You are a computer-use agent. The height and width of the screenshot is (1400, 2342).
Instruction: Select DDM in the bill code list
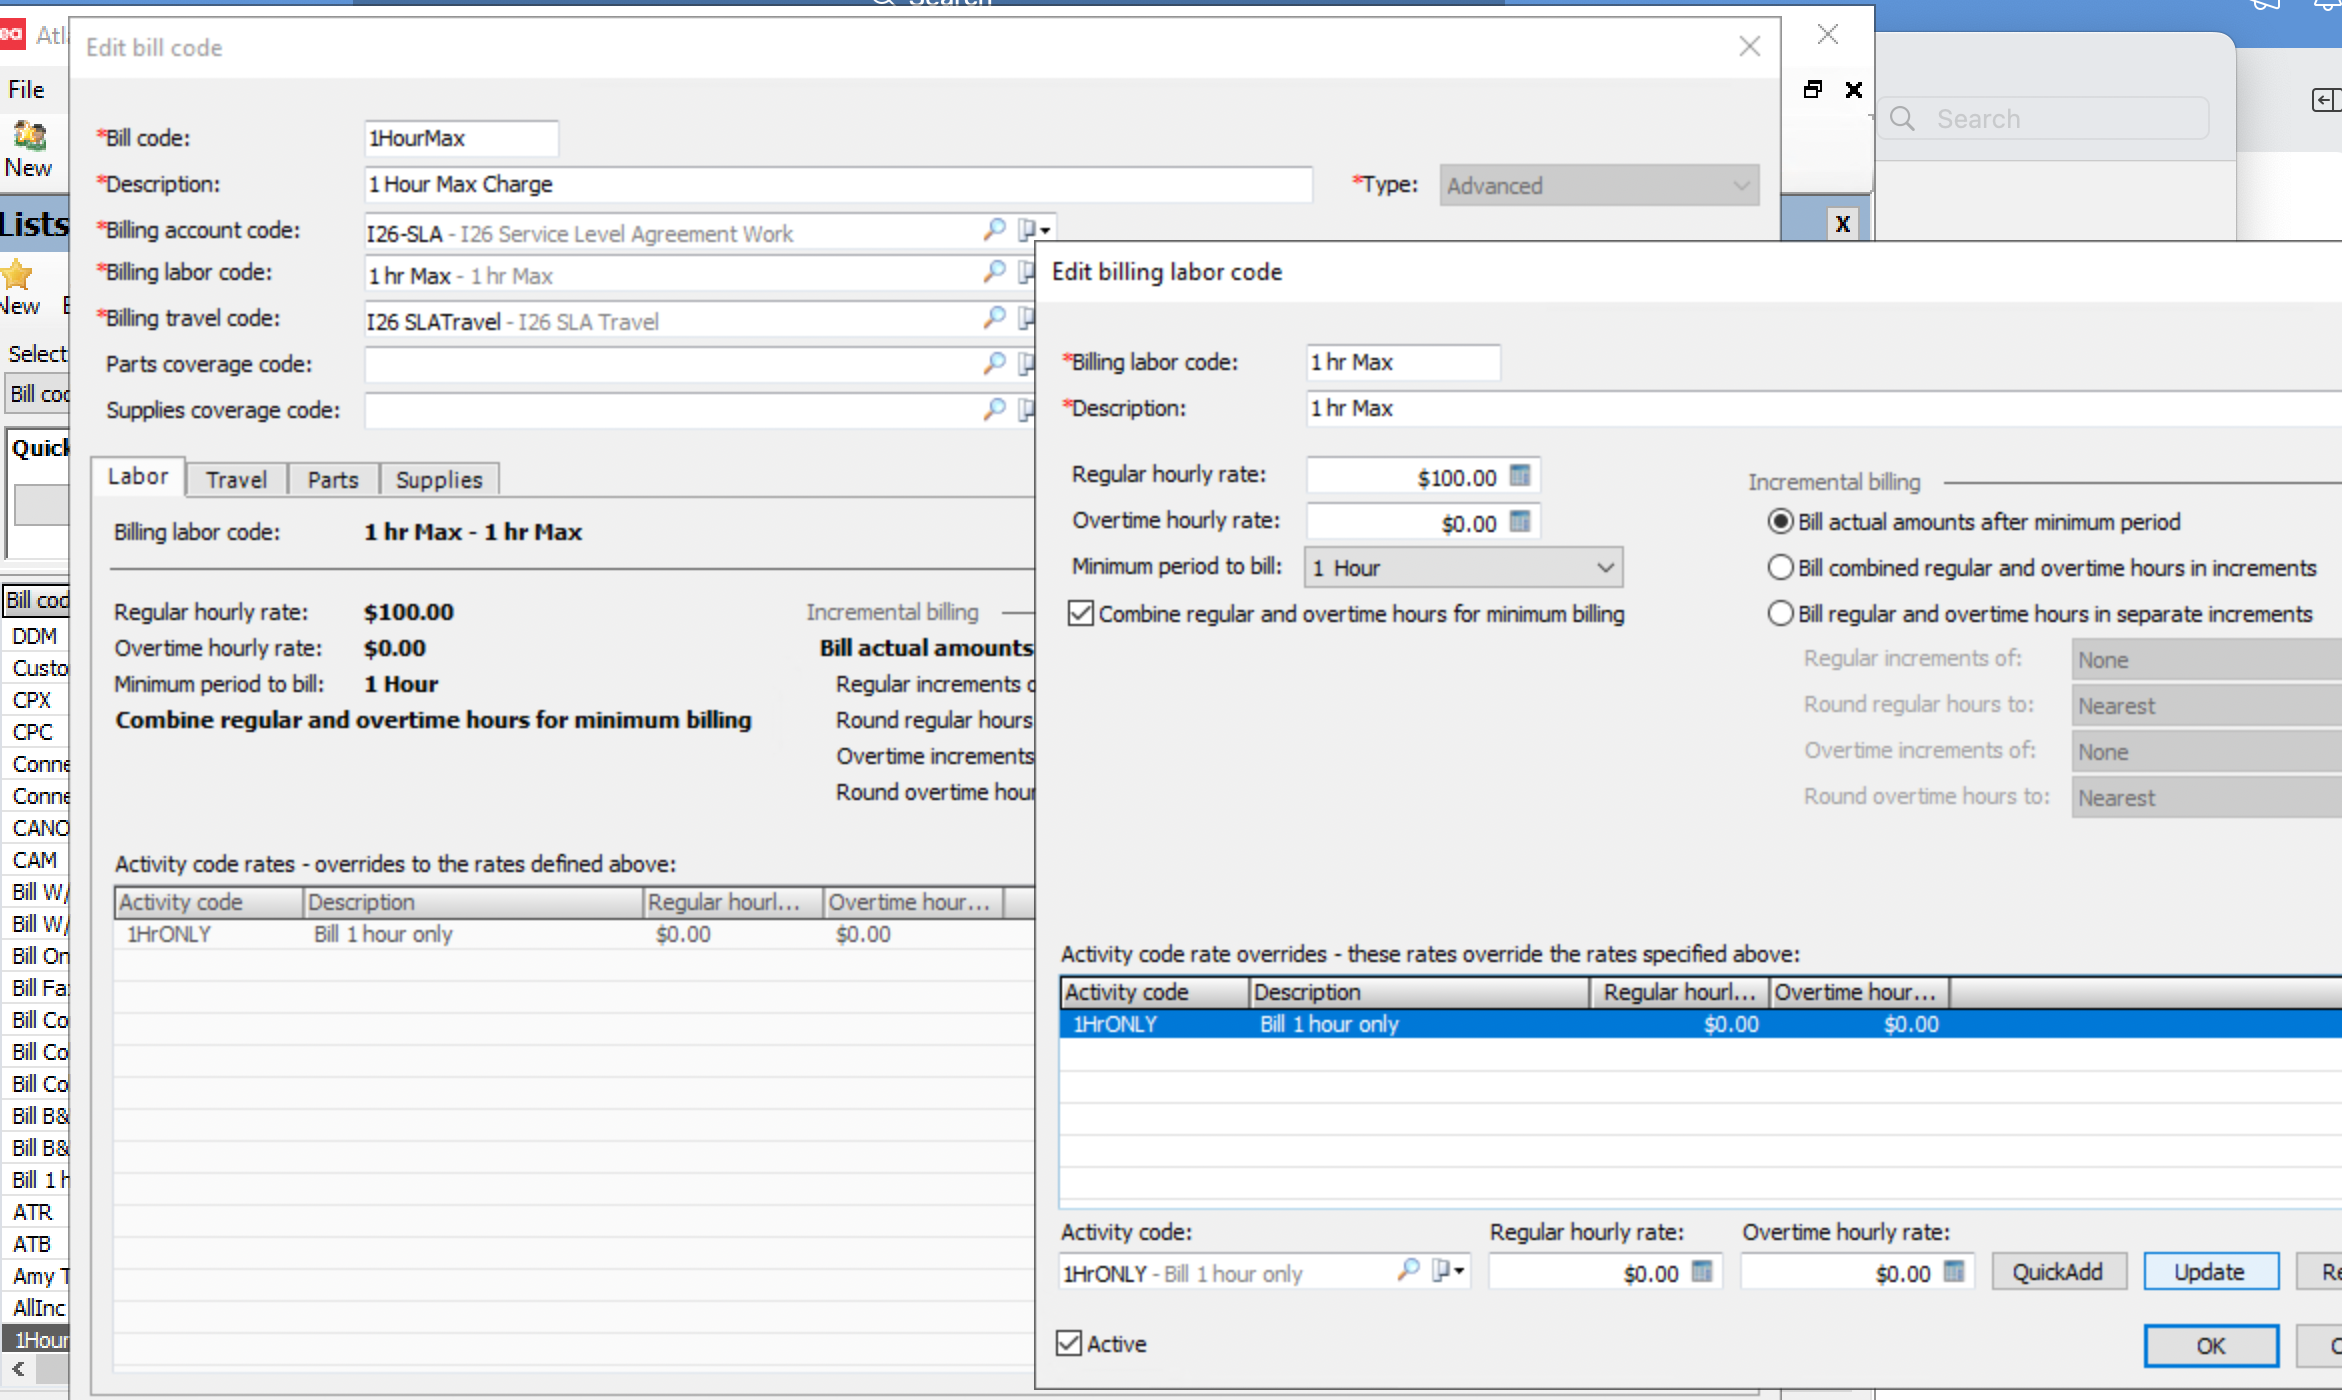coord(35,636)
